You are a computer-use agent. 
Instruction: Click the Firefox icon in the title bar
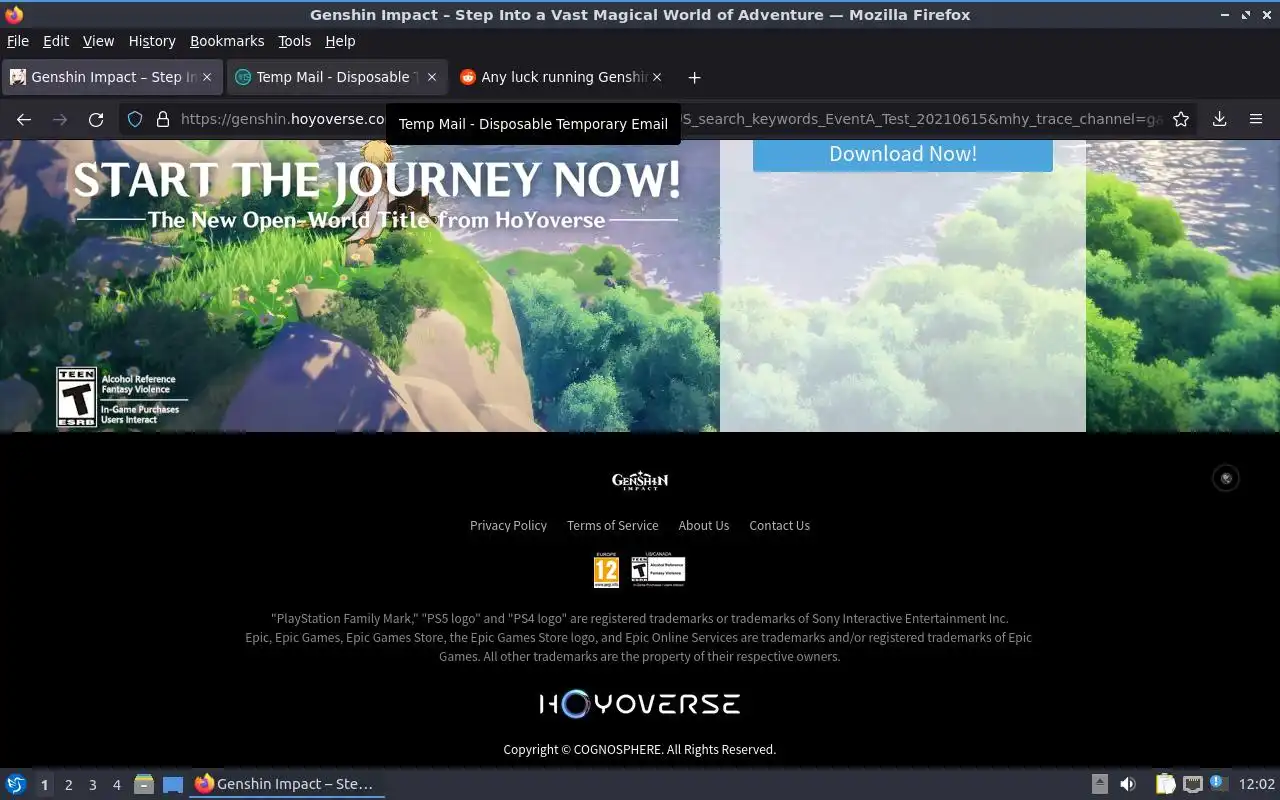14,14
